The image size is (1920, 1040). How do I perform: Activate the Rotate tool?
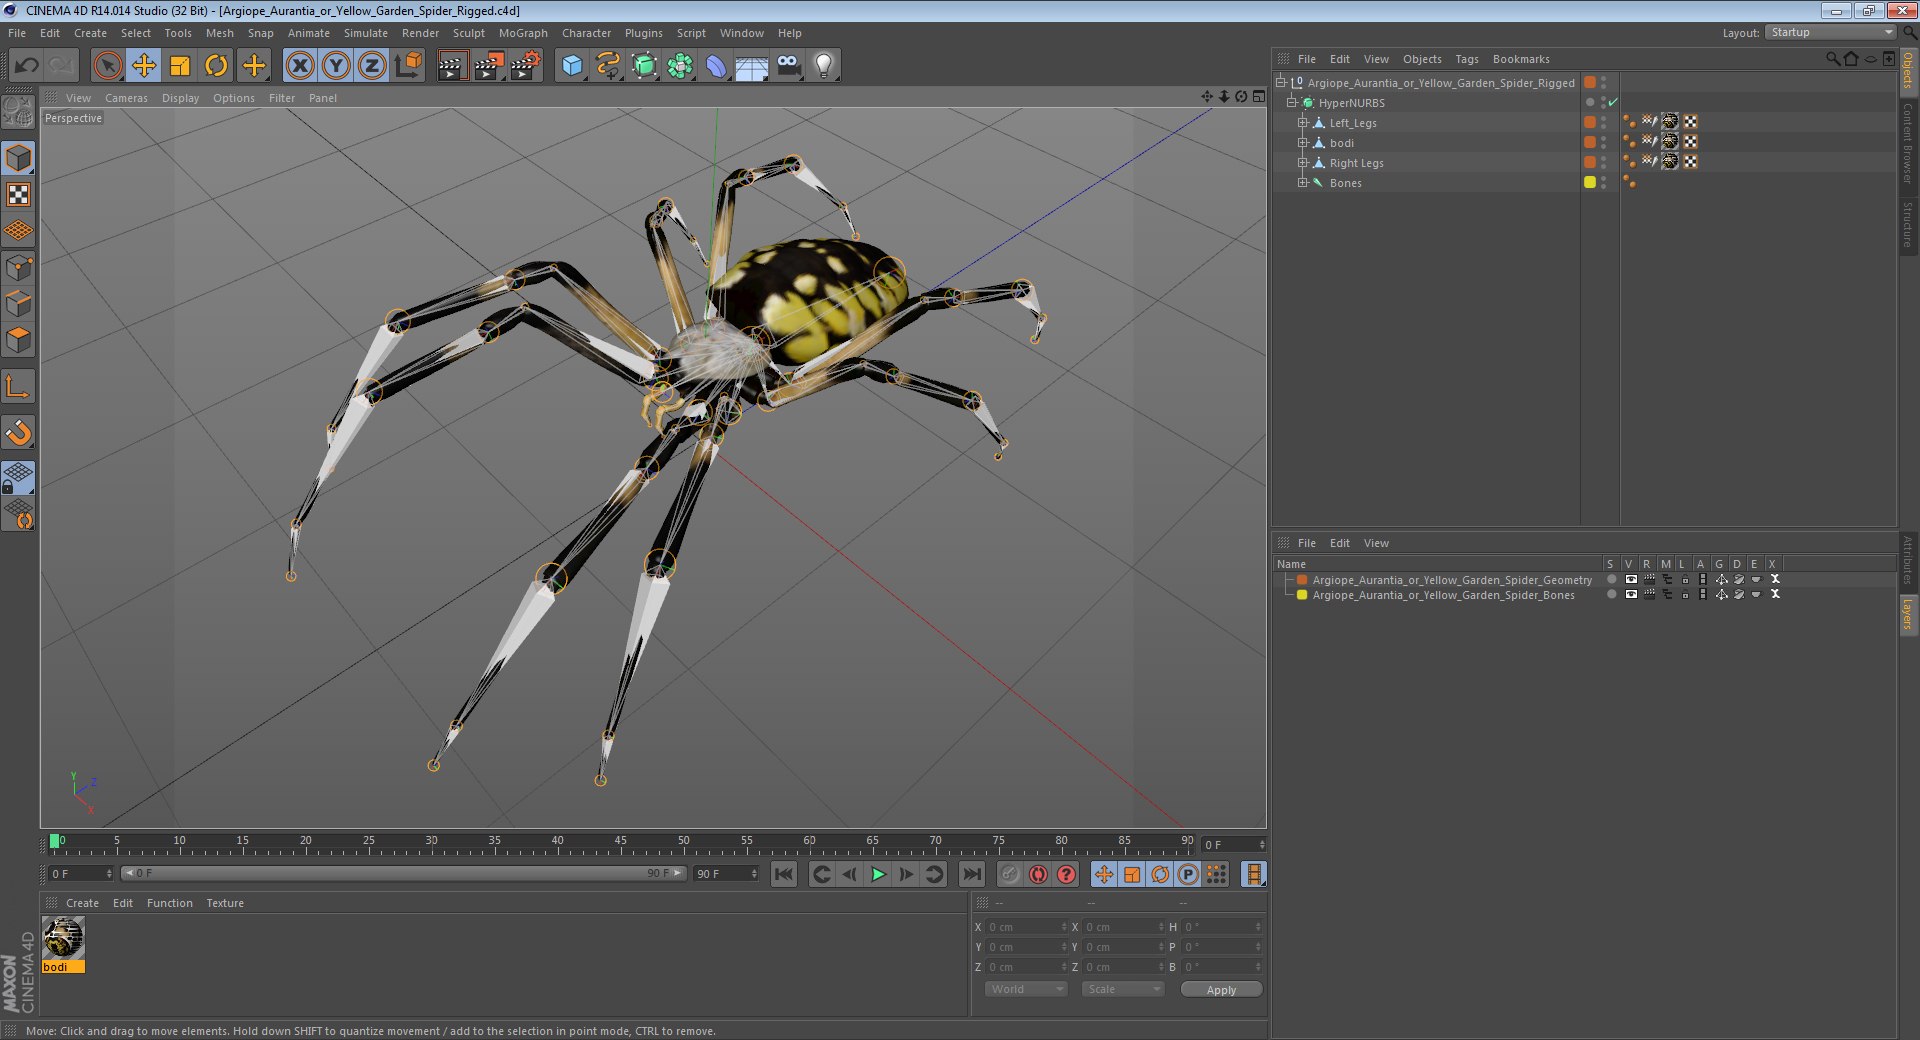pos(216,66)
